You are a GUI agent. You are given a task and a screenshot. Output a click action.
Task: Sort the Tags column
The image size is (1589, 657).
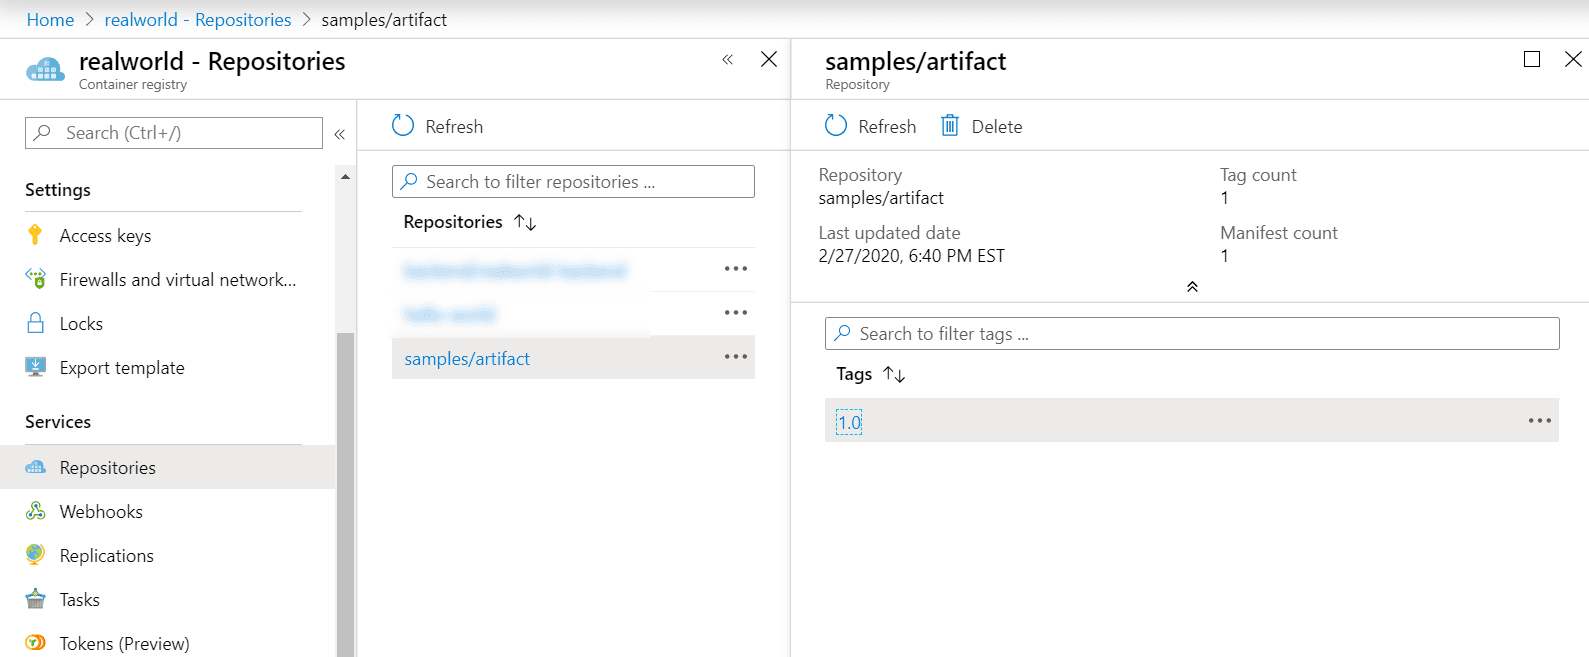point(894,374)
